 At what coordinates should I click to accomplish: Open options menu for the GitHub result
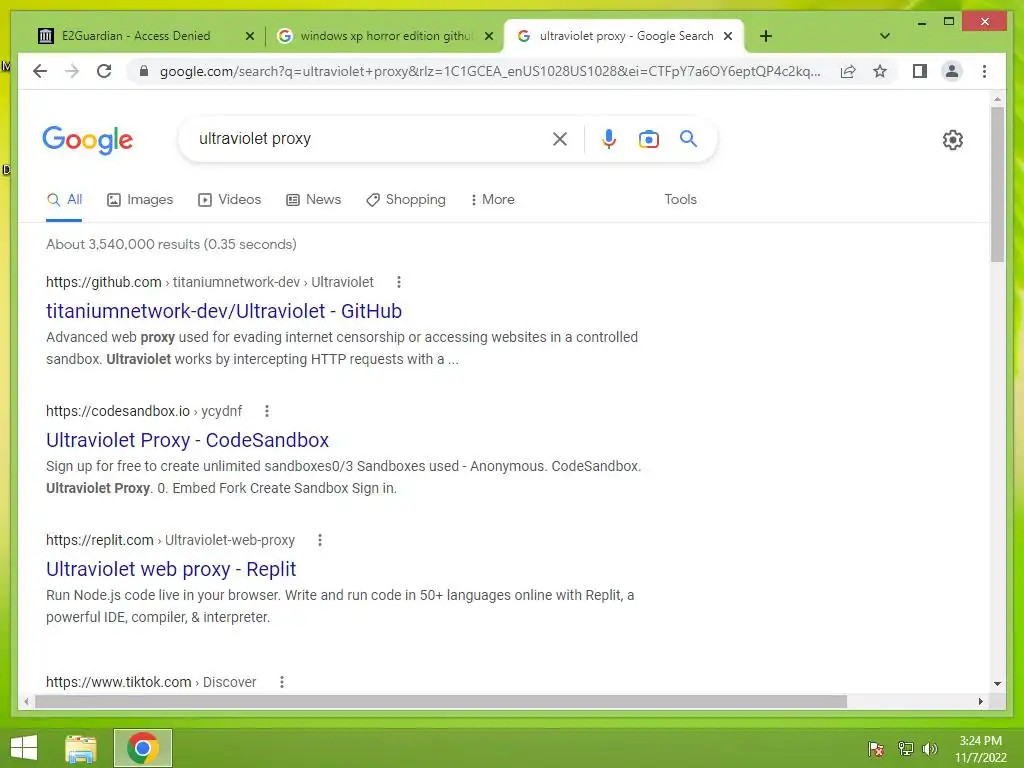(399, 282)
